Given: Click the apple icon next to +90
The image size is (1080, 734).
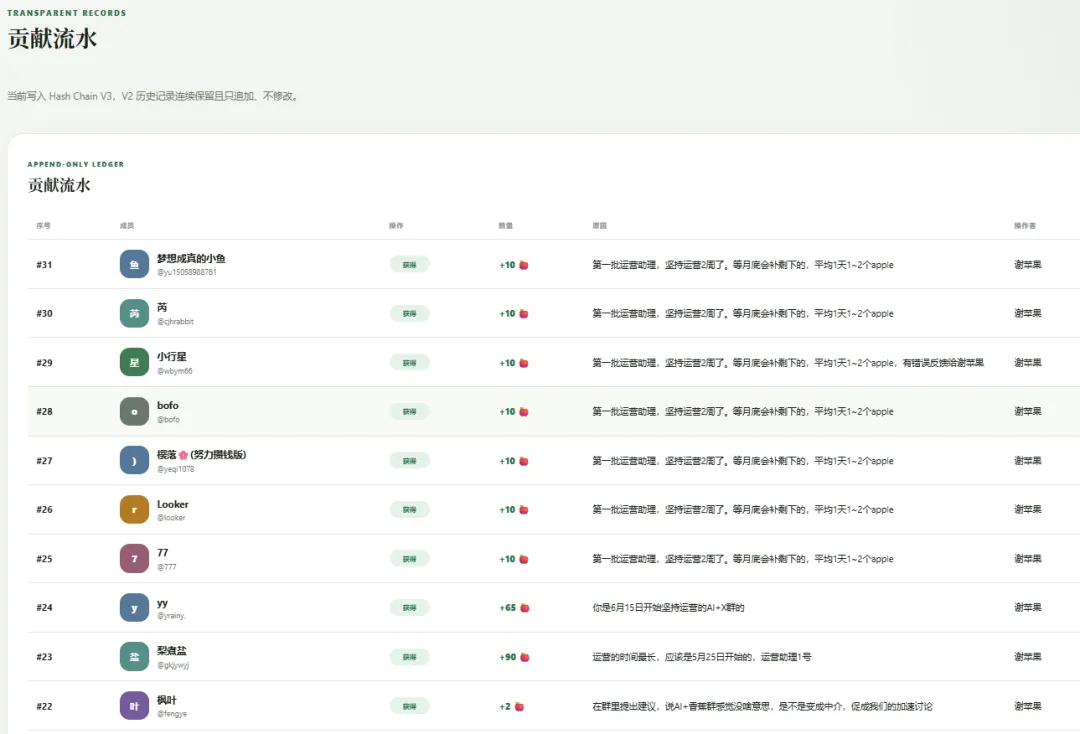Looking at the screenshot, I should 525,657.
